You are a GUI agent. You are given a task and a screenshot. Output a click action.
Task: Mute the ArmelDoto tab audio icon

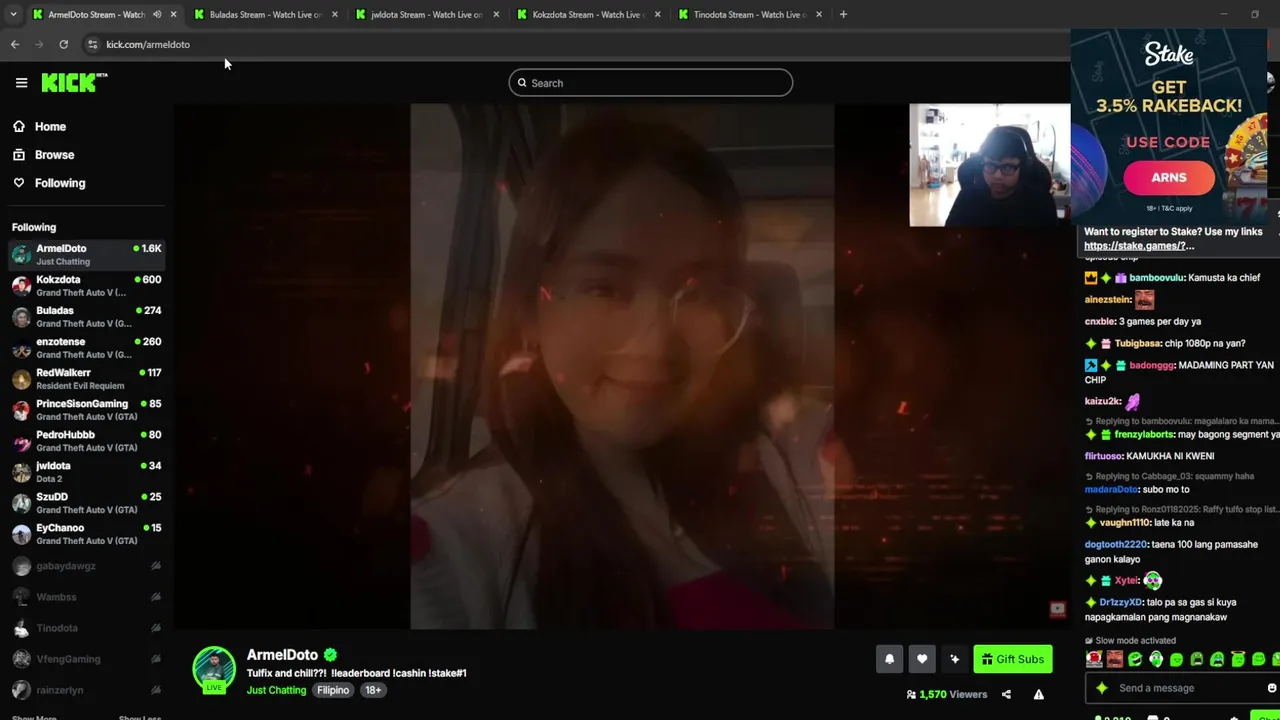click(x=157, y=14)
